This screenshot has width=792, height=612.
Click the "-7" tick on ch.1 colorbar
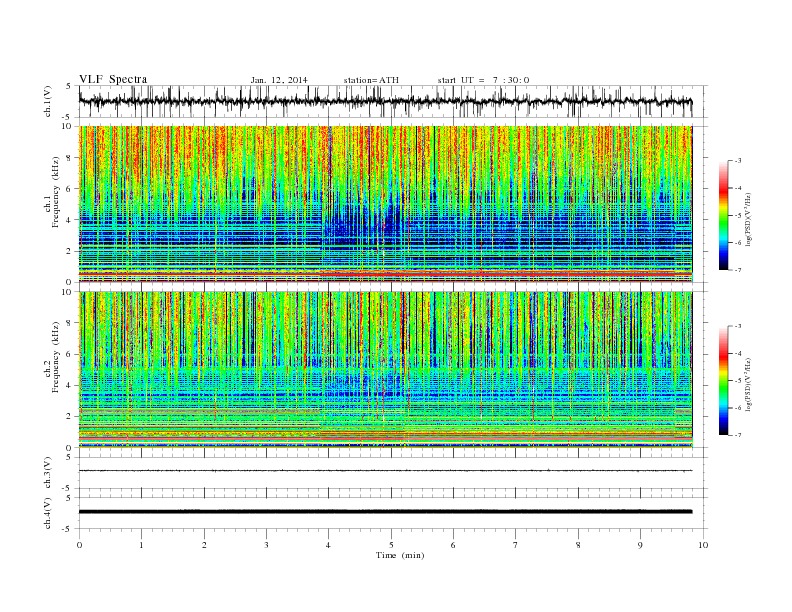(x=738, y=270)
